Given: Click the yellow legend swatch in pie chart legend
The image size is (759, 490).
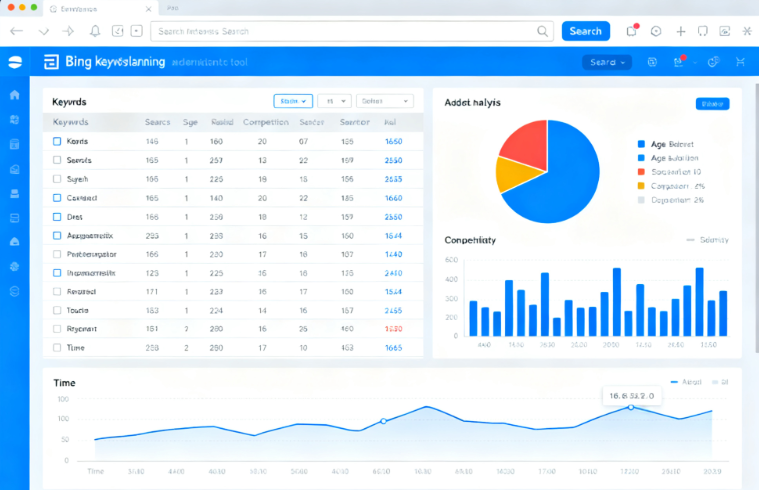Looking at the screenshot, I should 641,186.
